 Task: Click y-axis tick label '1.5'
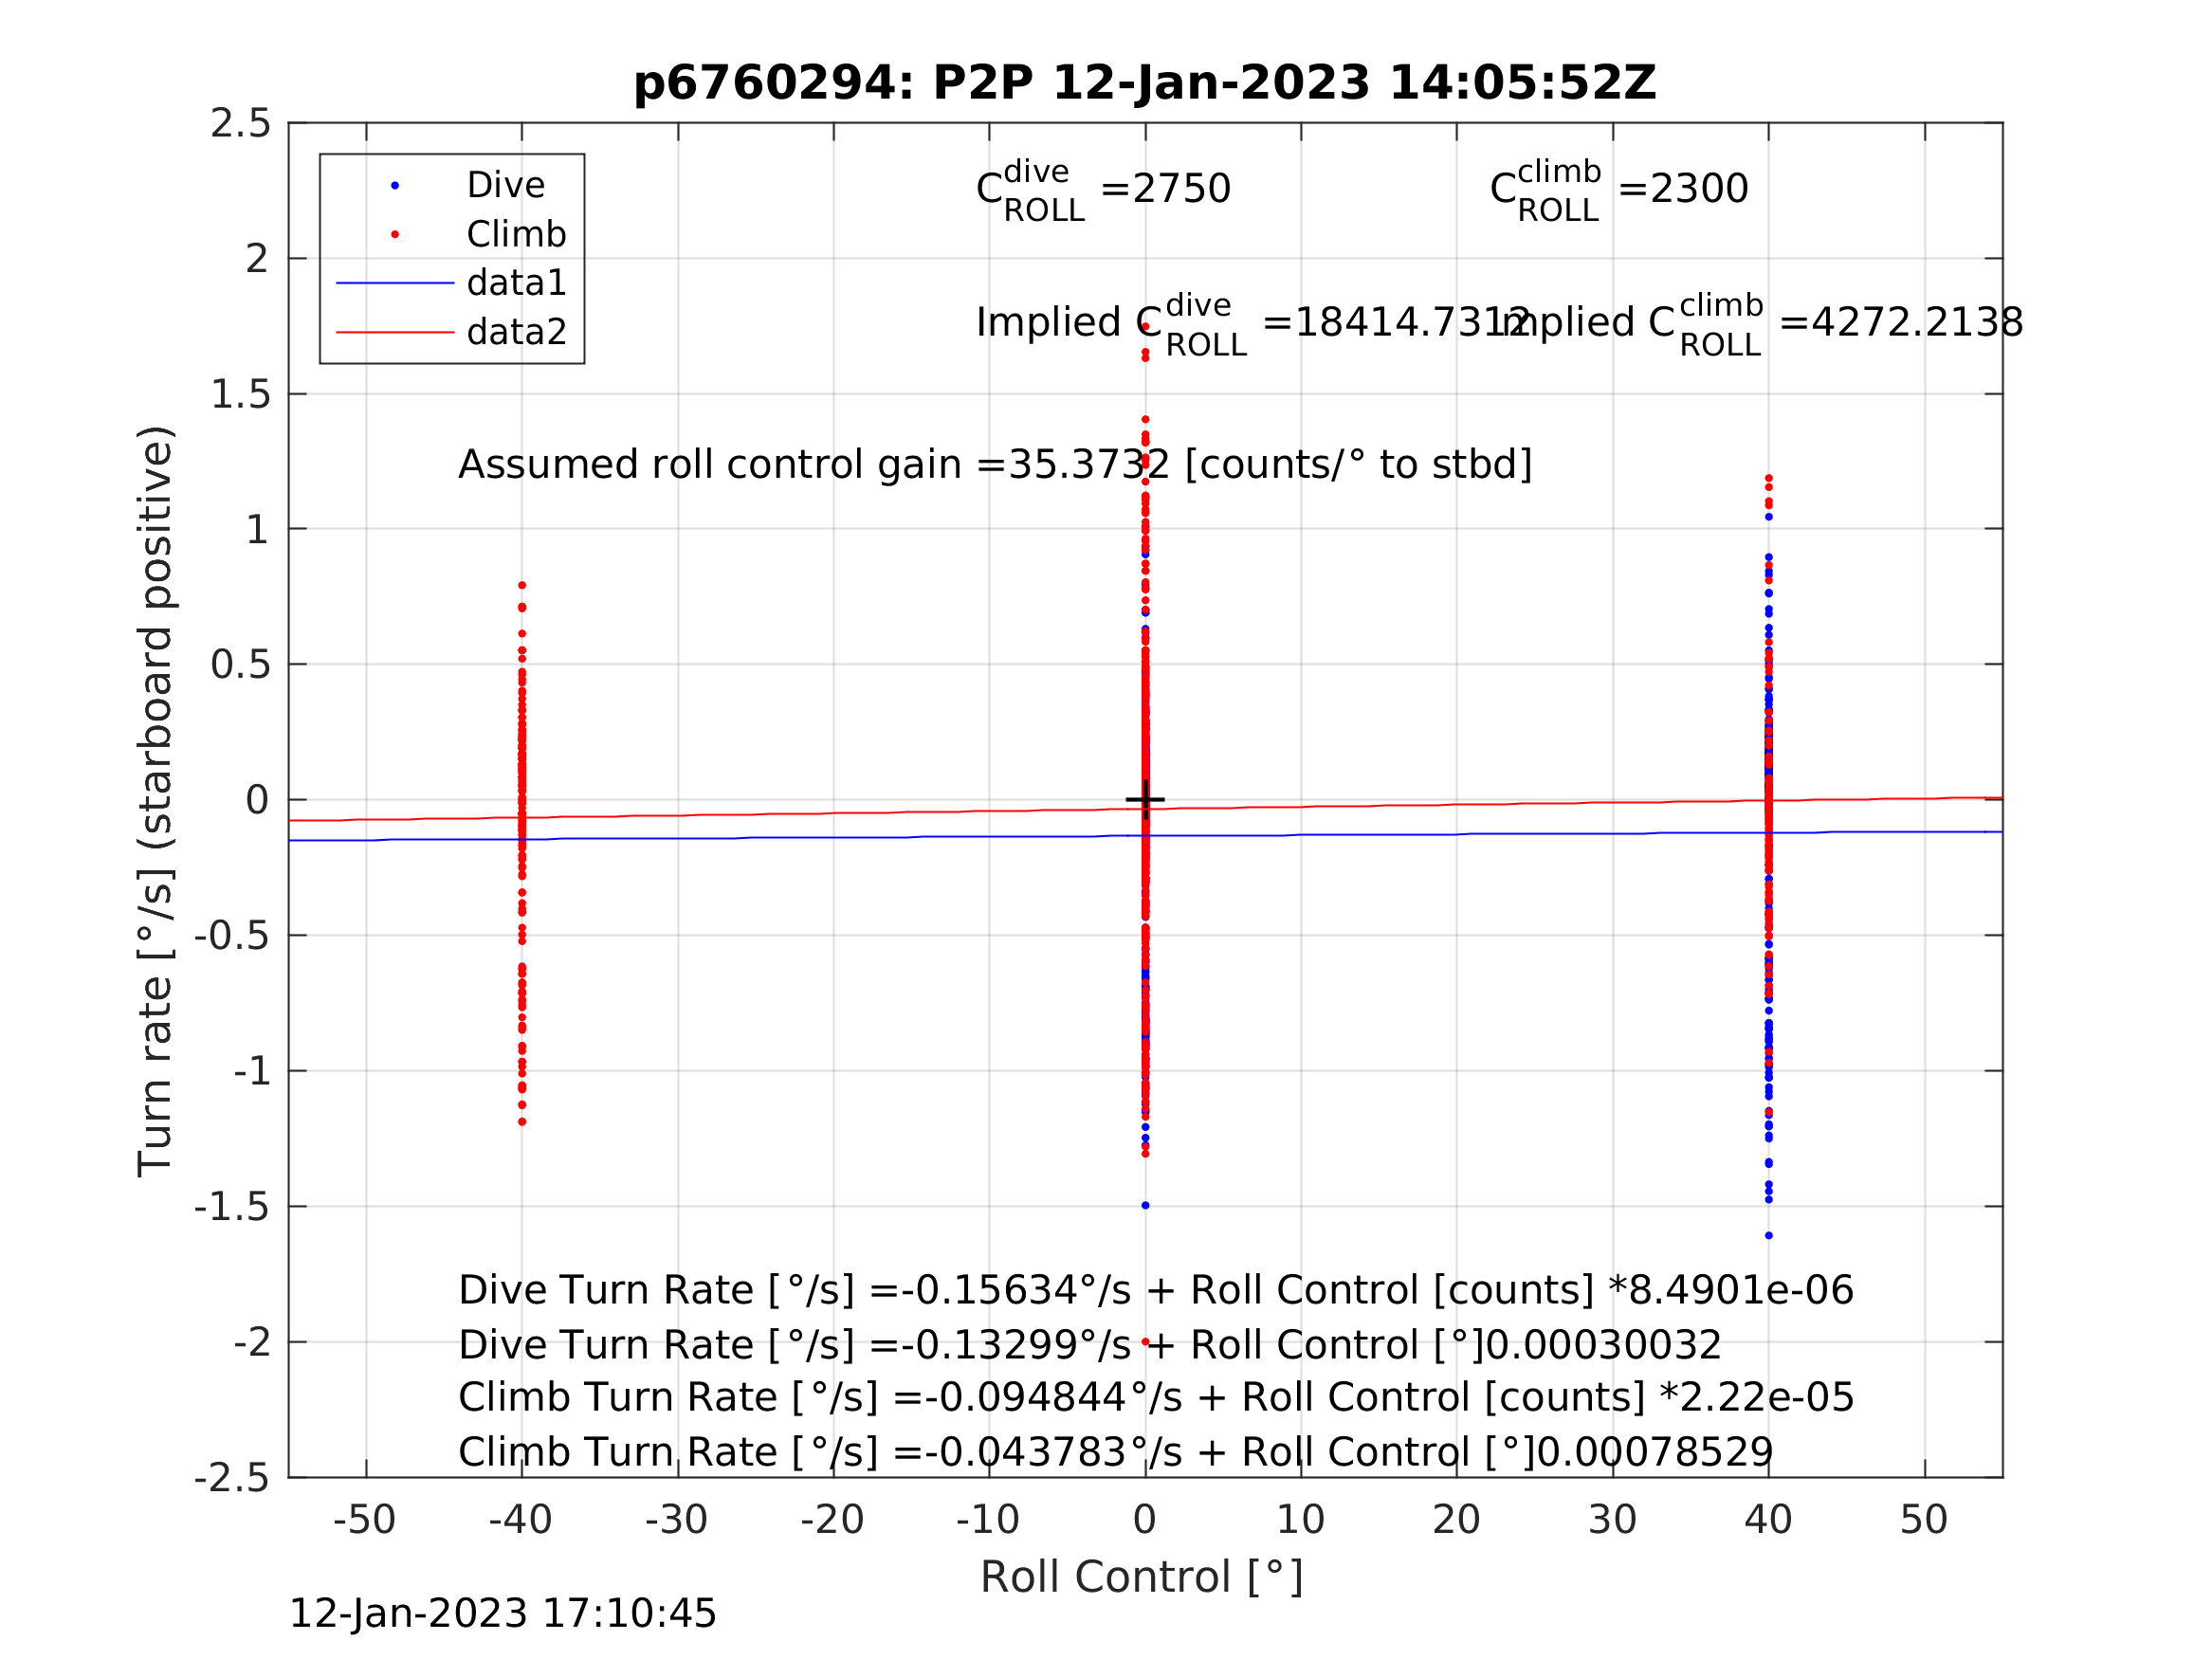coord(240,395)
